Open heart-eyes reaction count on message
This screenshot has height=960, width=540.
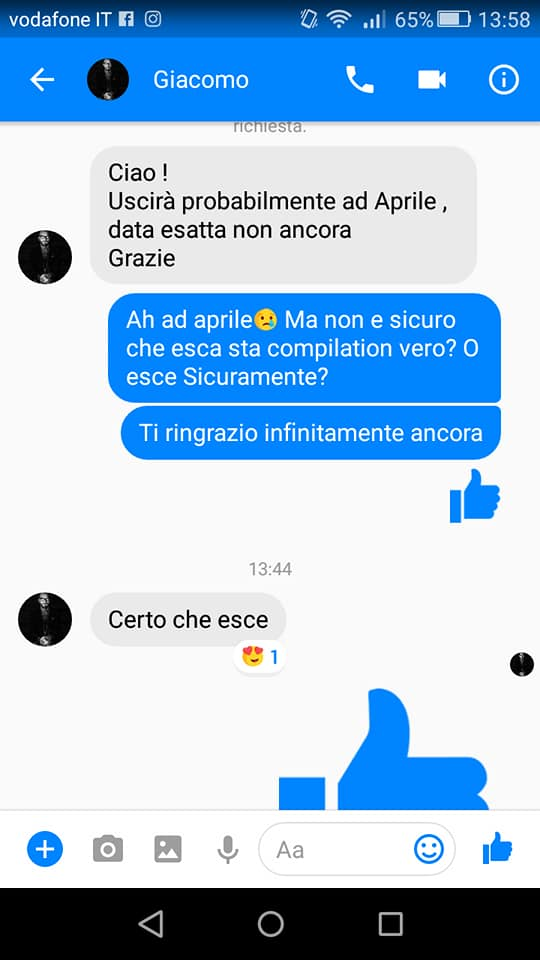[x=260, y=658]
